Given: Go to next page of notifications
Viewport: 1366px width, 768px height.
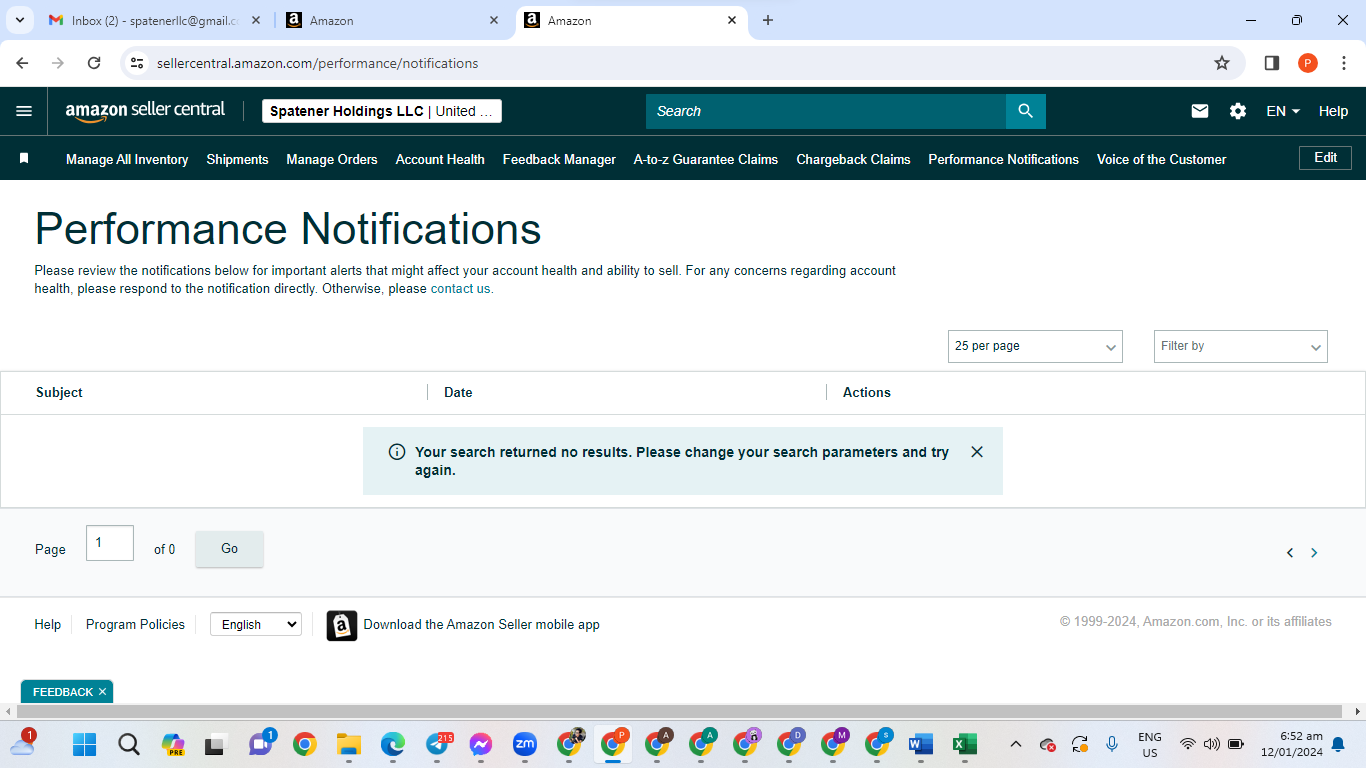Looking at the screenshot, I should click(x=1314, y=553).
